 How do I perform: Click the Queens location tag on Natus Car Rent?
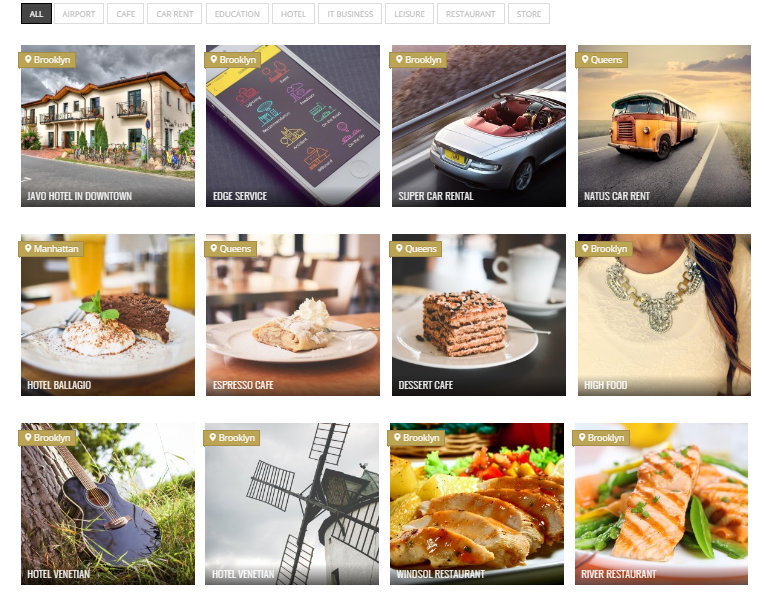pyautogui.click(x=602, y=60)
